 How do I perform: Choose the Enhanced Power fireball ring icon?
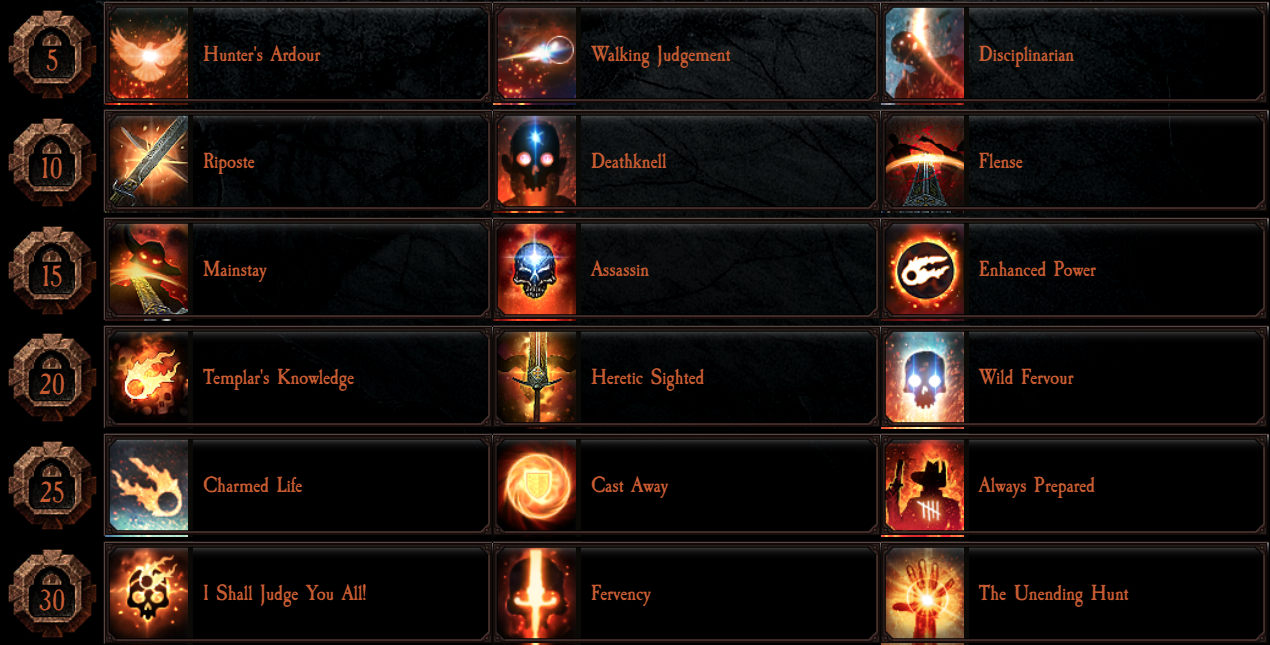[925, 270]
